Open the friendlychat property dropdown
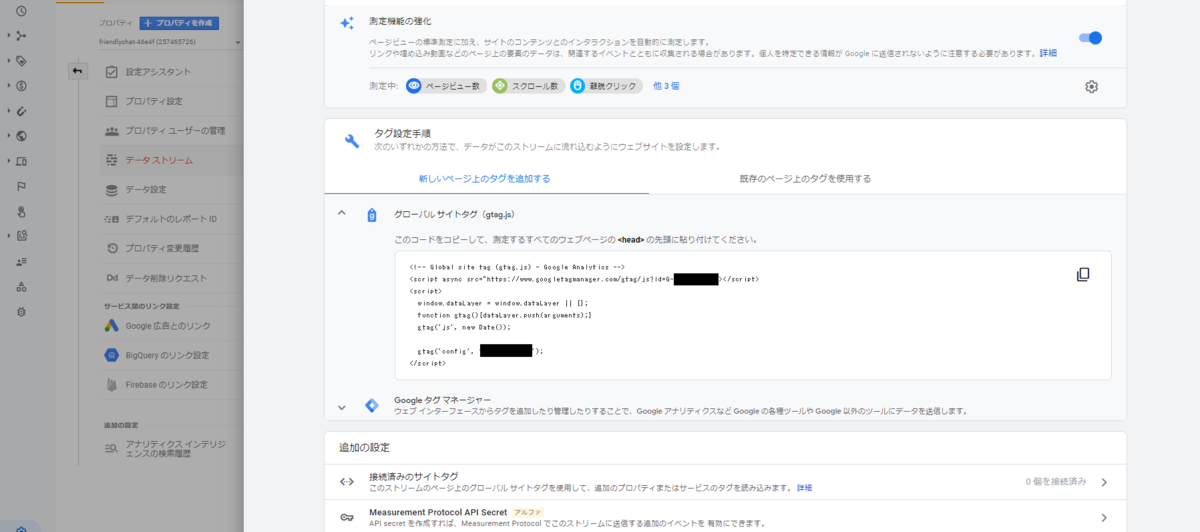This screenshot has width=1200, height=532. point(170,42)
